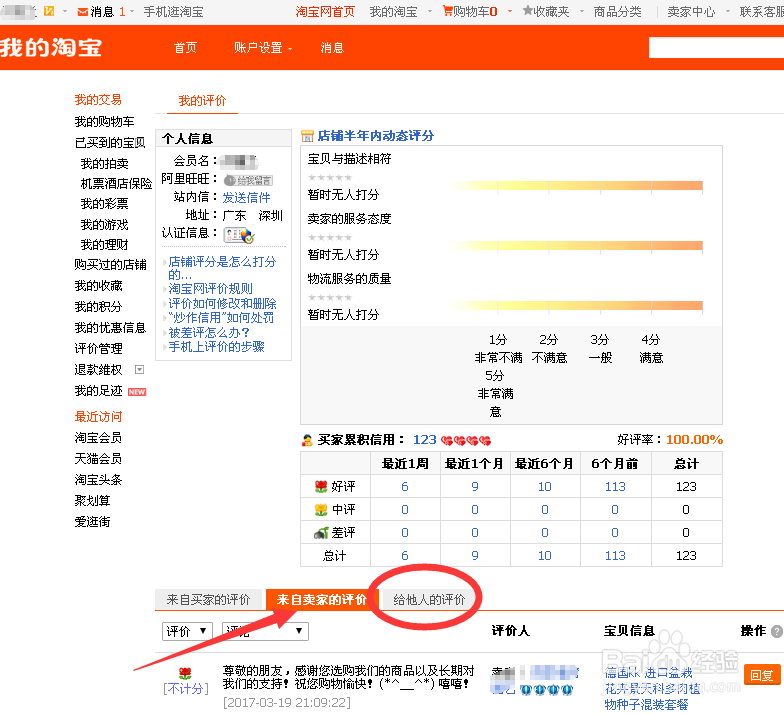This screenshot has width=784, height=714.
Task: Open 评价管理 in sidebar
Action: pyautogui.click(x=98, y=348)
